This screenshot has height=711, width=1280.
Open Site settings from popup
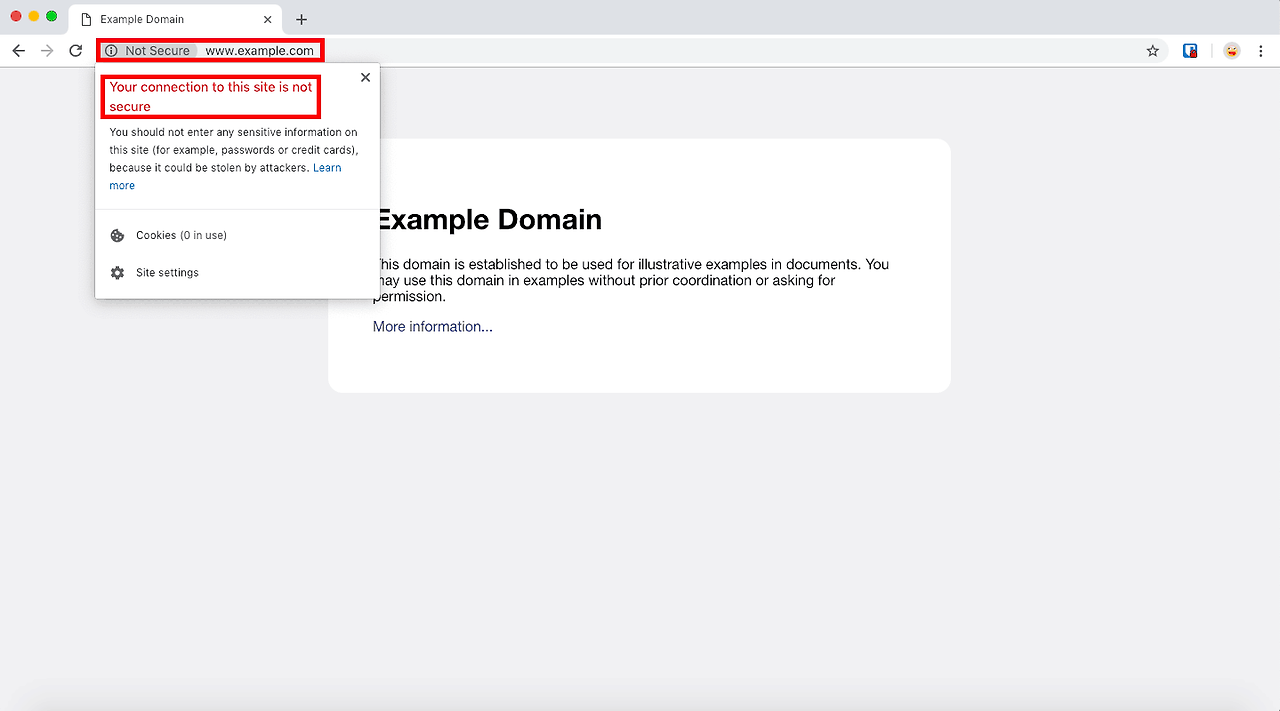pyautogui.click(x=237, y=273)
